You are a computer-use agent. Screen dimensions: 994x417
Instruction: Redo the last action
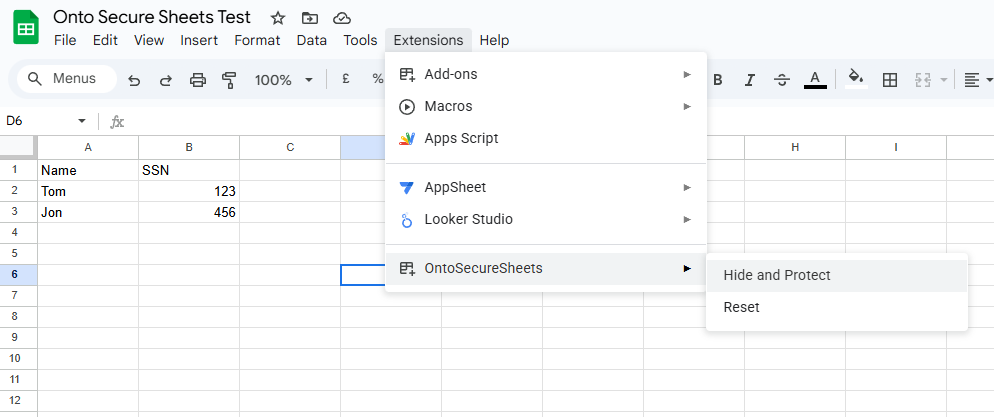tap(165, 80)
